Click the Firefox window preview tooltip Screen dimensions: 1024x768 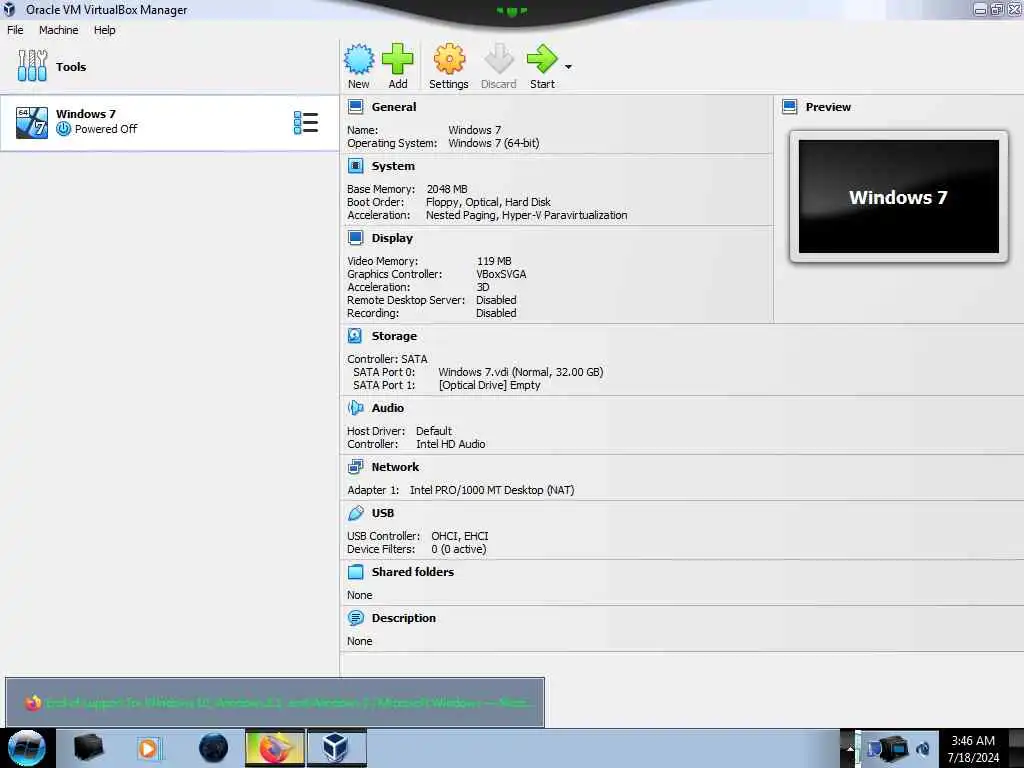(275, 702)
